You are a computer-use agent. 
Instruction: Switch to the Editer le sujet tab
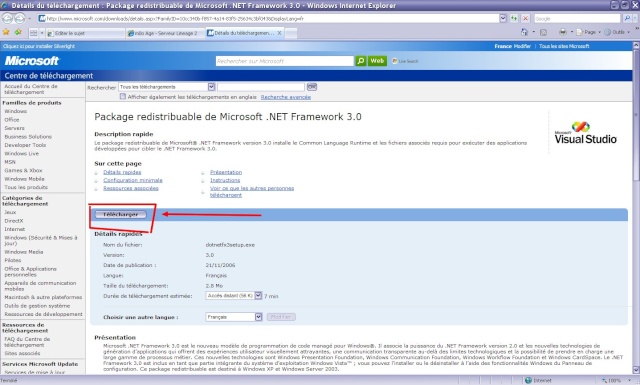coord(84,33)
